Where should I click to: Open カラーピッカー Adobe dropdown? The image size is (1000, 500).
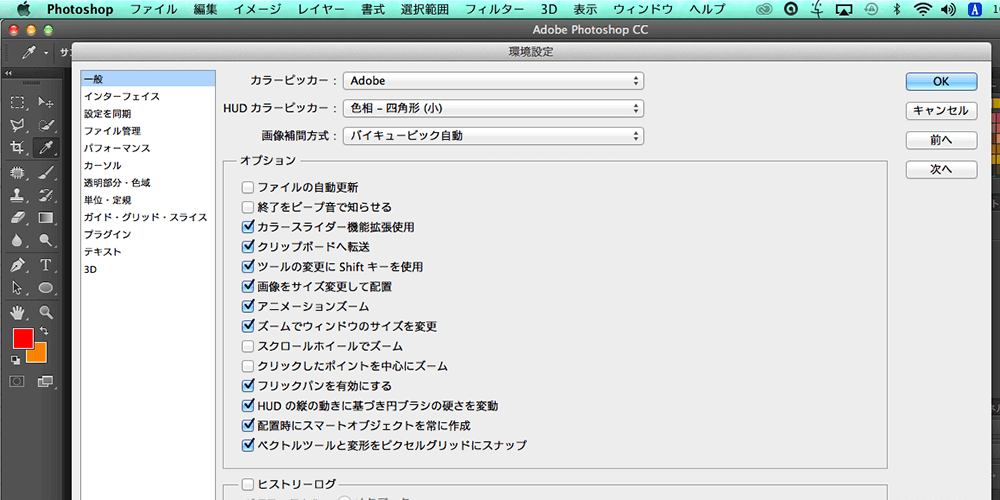[493, 81]
